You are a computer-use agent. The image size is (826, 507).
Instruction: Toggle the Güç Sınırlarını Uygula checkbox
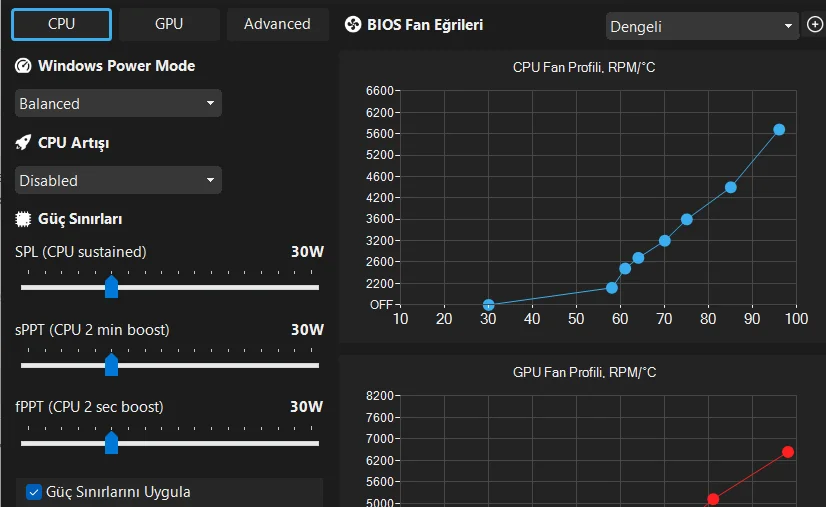34,492
